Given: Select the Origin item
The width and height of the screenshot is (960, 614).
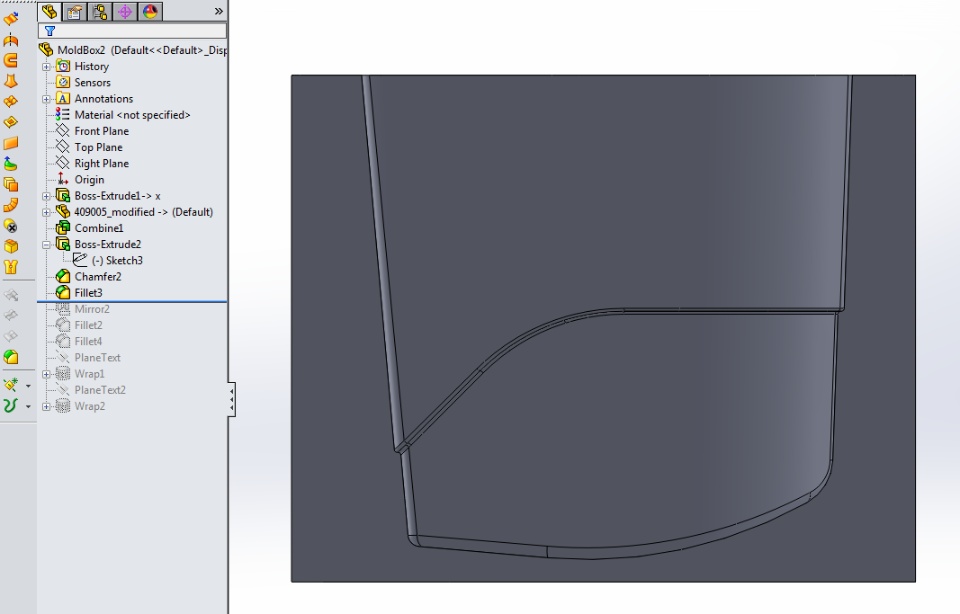Looking at the screenshot, I should tap(80, 180).
